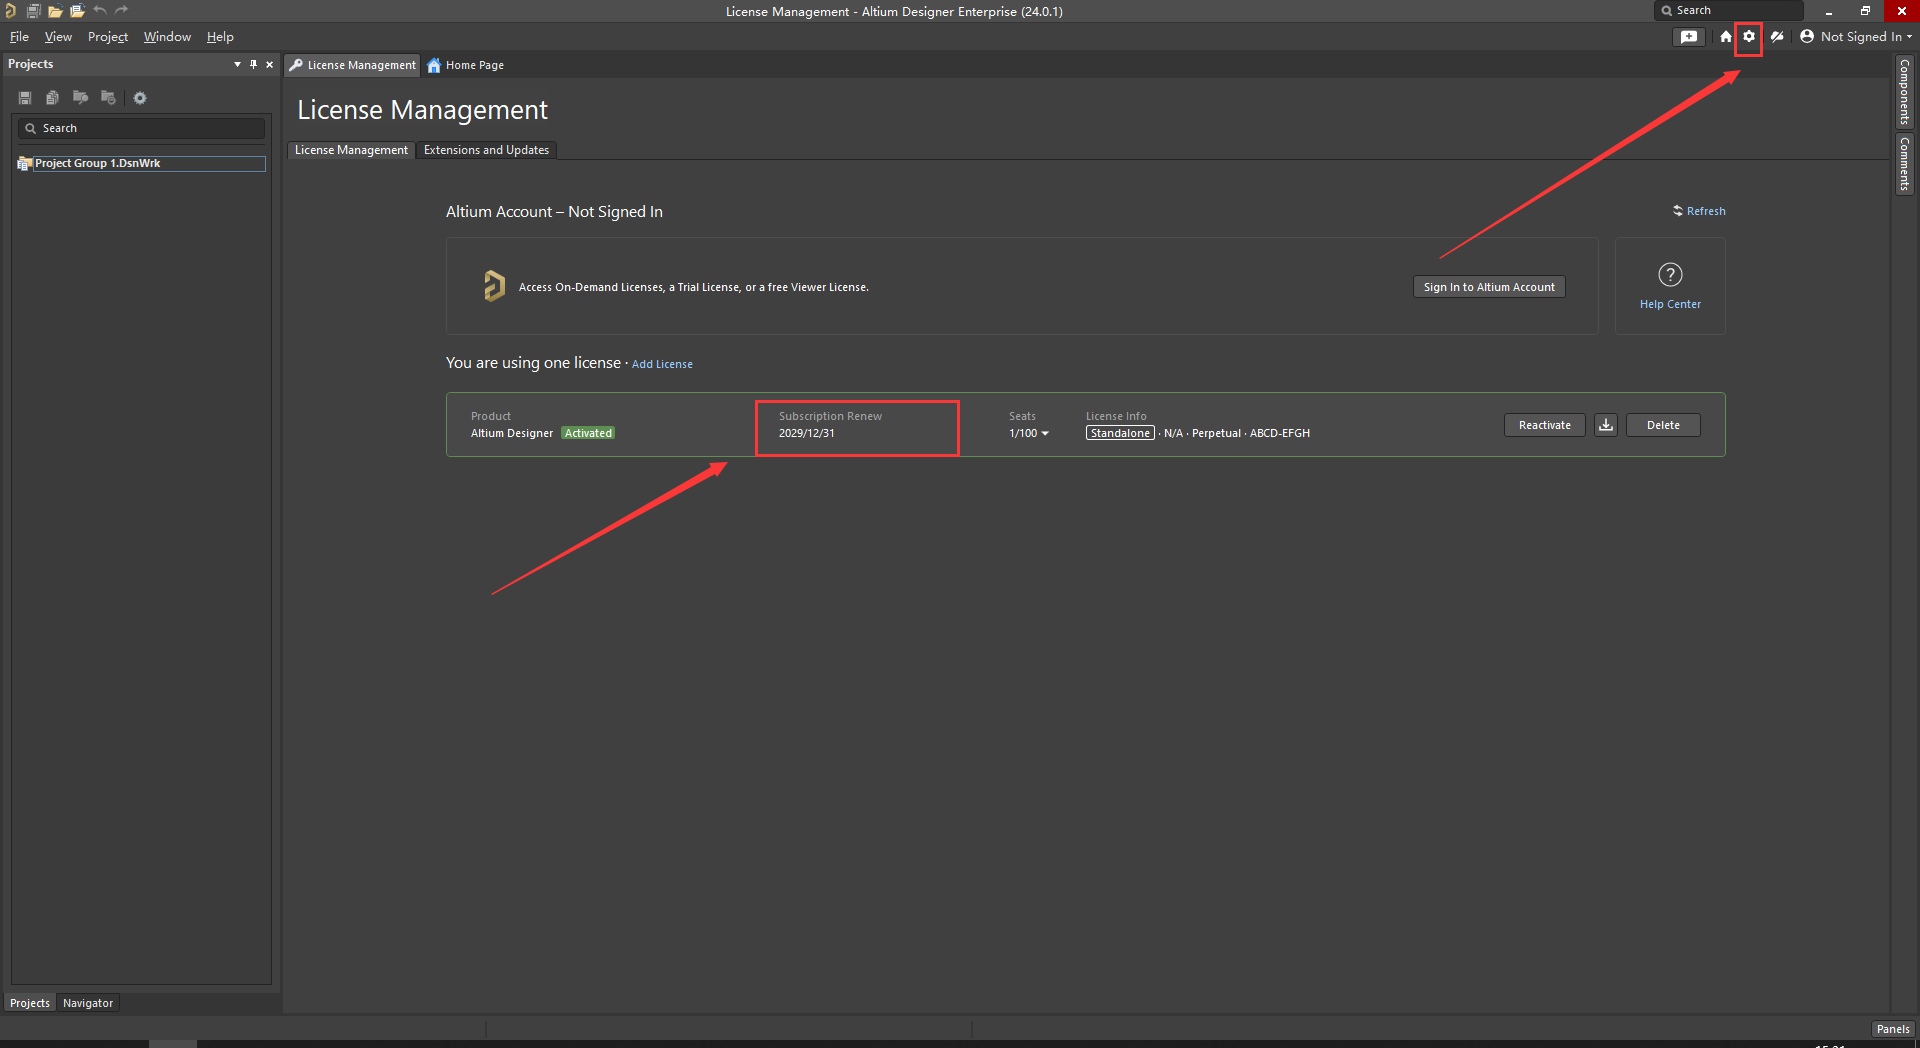Open the Comments side panel tab
This screenshot has width=1920, height=1048.
click(1904, 164)
